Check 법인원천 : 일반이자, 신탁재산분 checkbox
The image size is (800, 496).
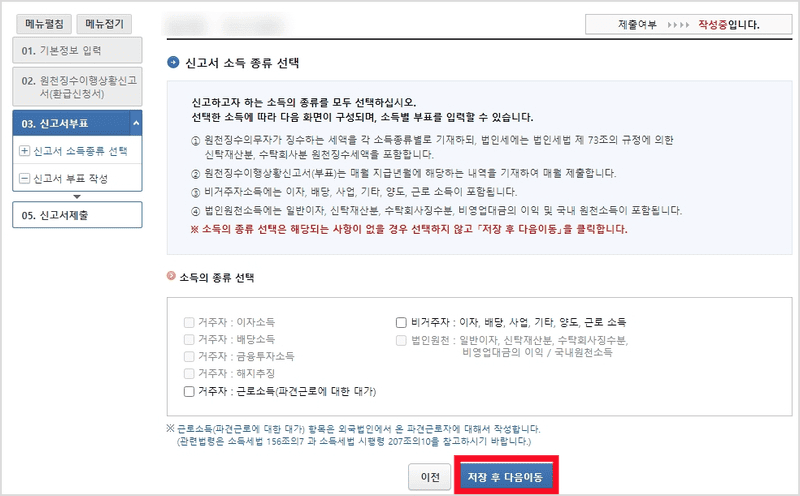(x=401, y=340)
